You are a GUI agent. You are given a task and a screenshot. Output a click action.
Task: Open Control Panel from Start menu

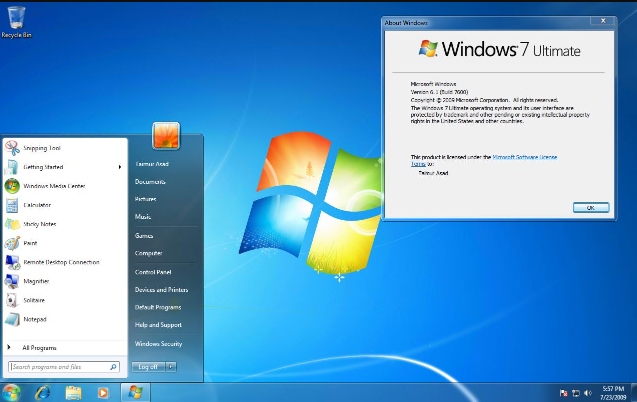(x=153, y=272)
